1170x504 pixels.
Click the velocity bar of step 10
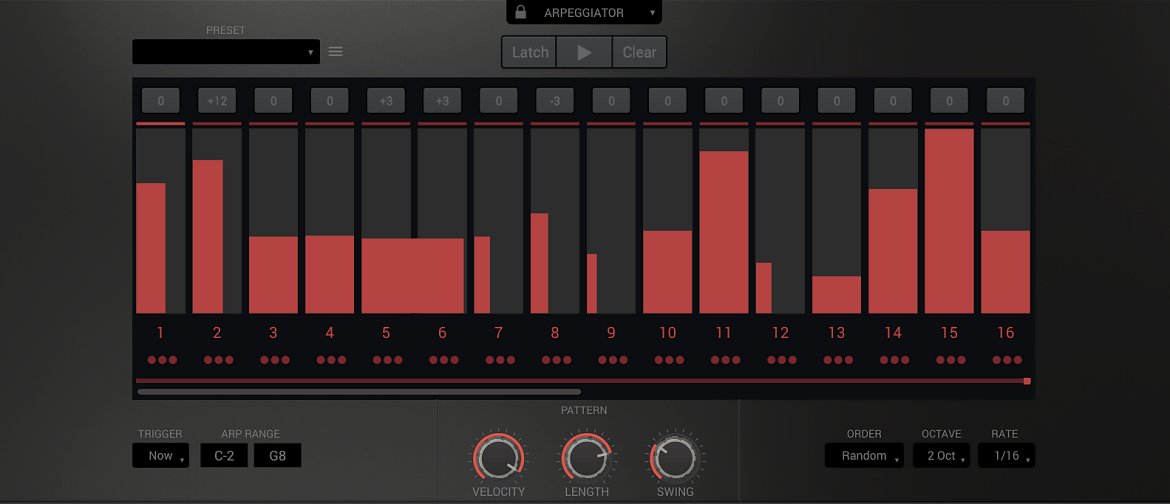[668, 272]
